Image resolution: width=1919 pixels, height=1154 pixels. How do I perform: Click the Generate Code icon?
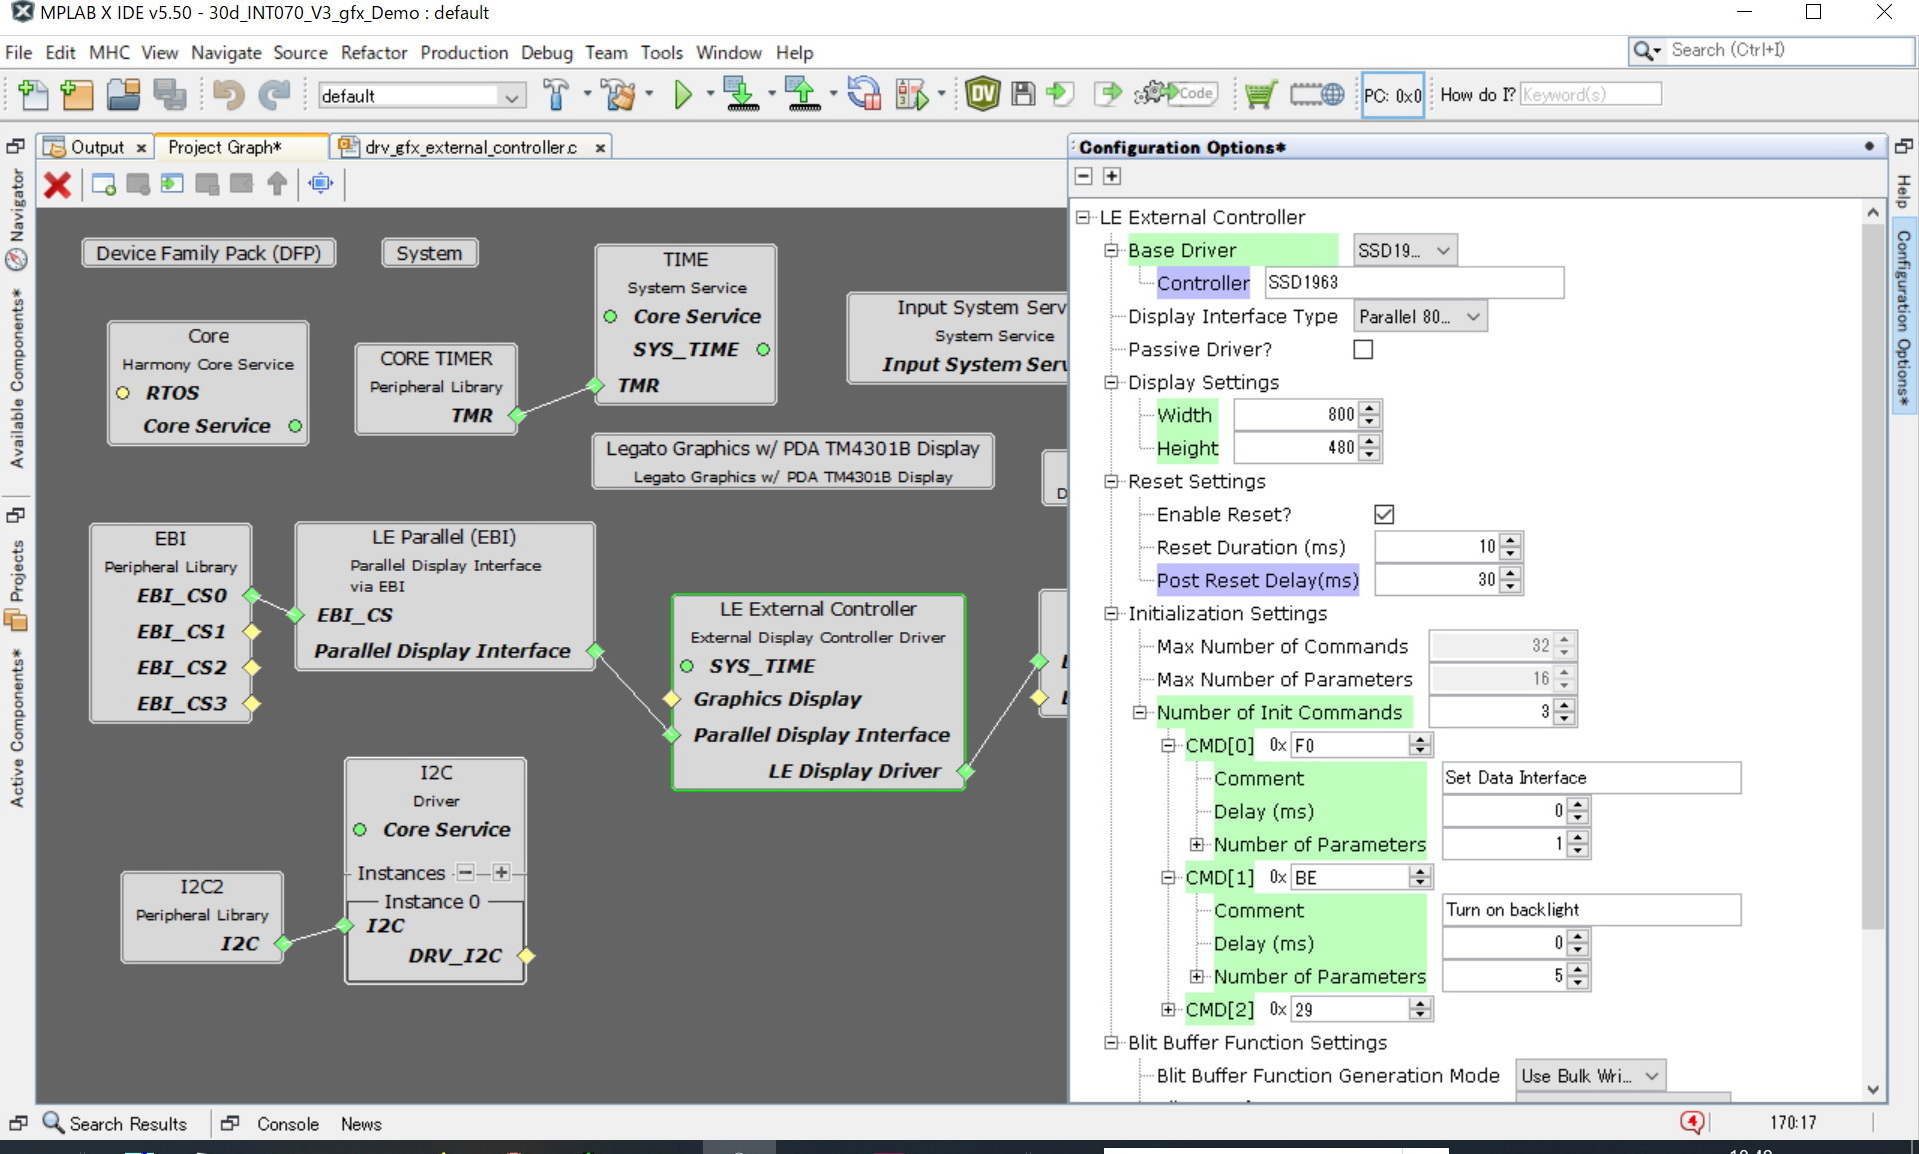pyautogui.click(x=1175, y=94)
